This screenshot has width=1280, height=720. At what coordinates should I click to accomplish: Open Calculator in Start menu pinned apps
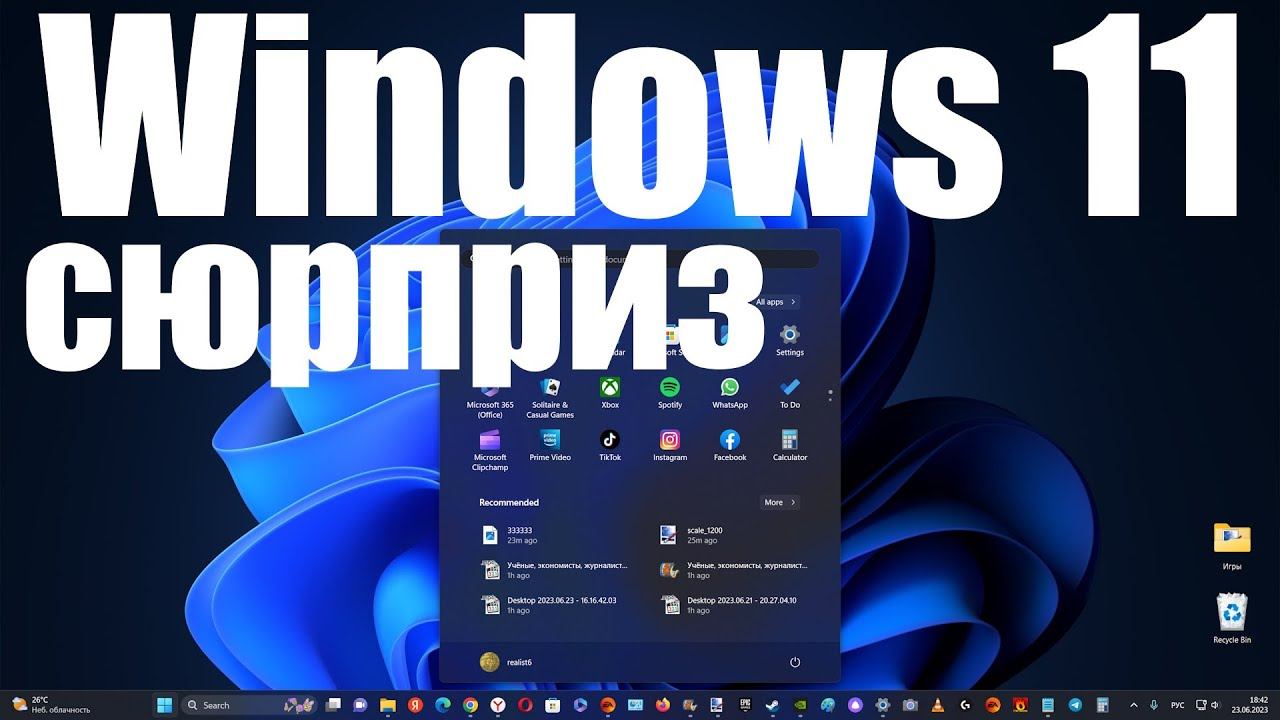tap(790, 445)
